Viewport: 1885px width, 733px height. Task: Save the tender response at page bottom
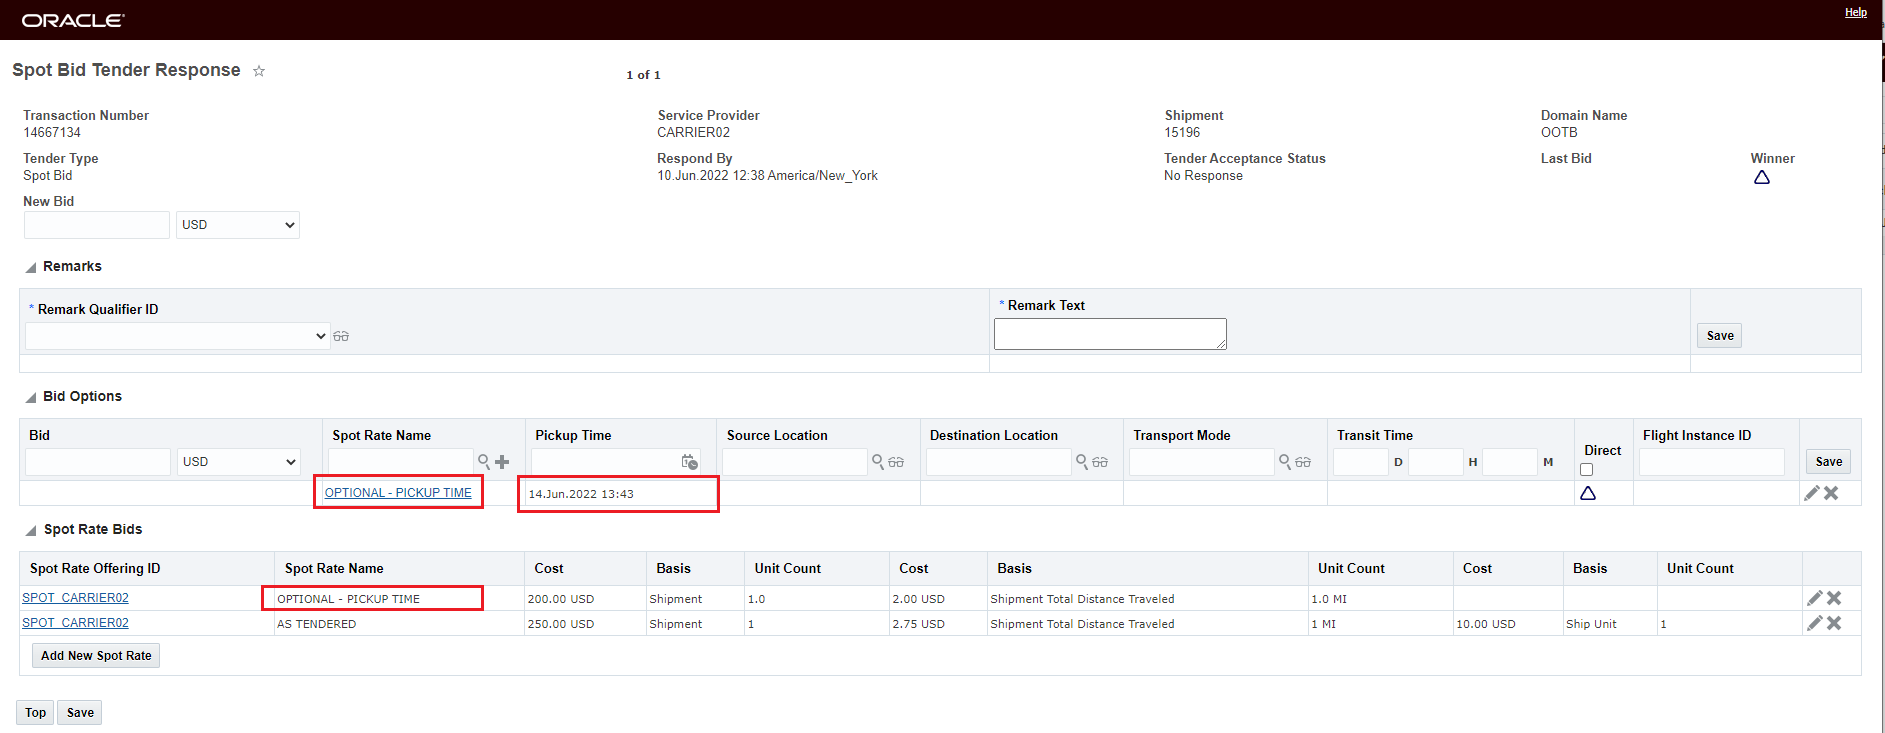point(80,713)
